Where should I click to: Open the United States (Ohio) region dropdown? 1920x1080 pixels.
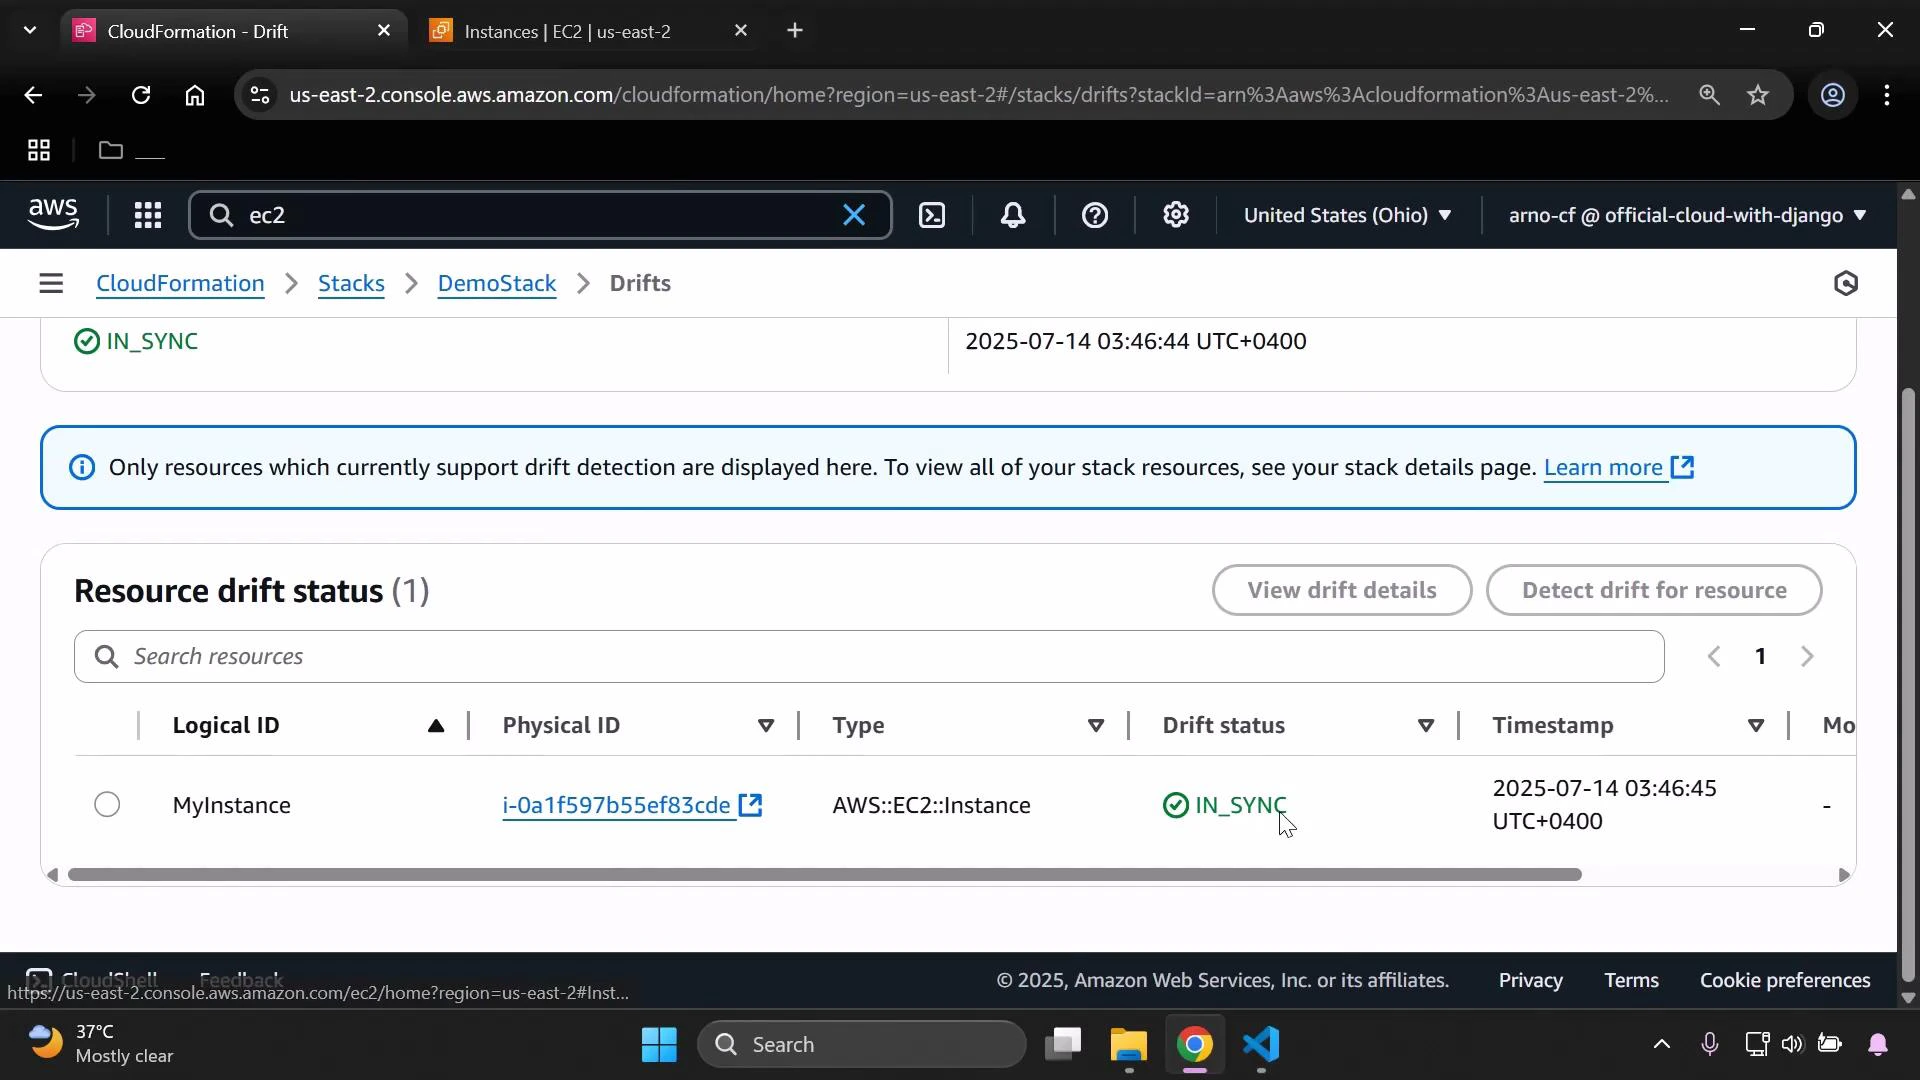point(1348,215)
